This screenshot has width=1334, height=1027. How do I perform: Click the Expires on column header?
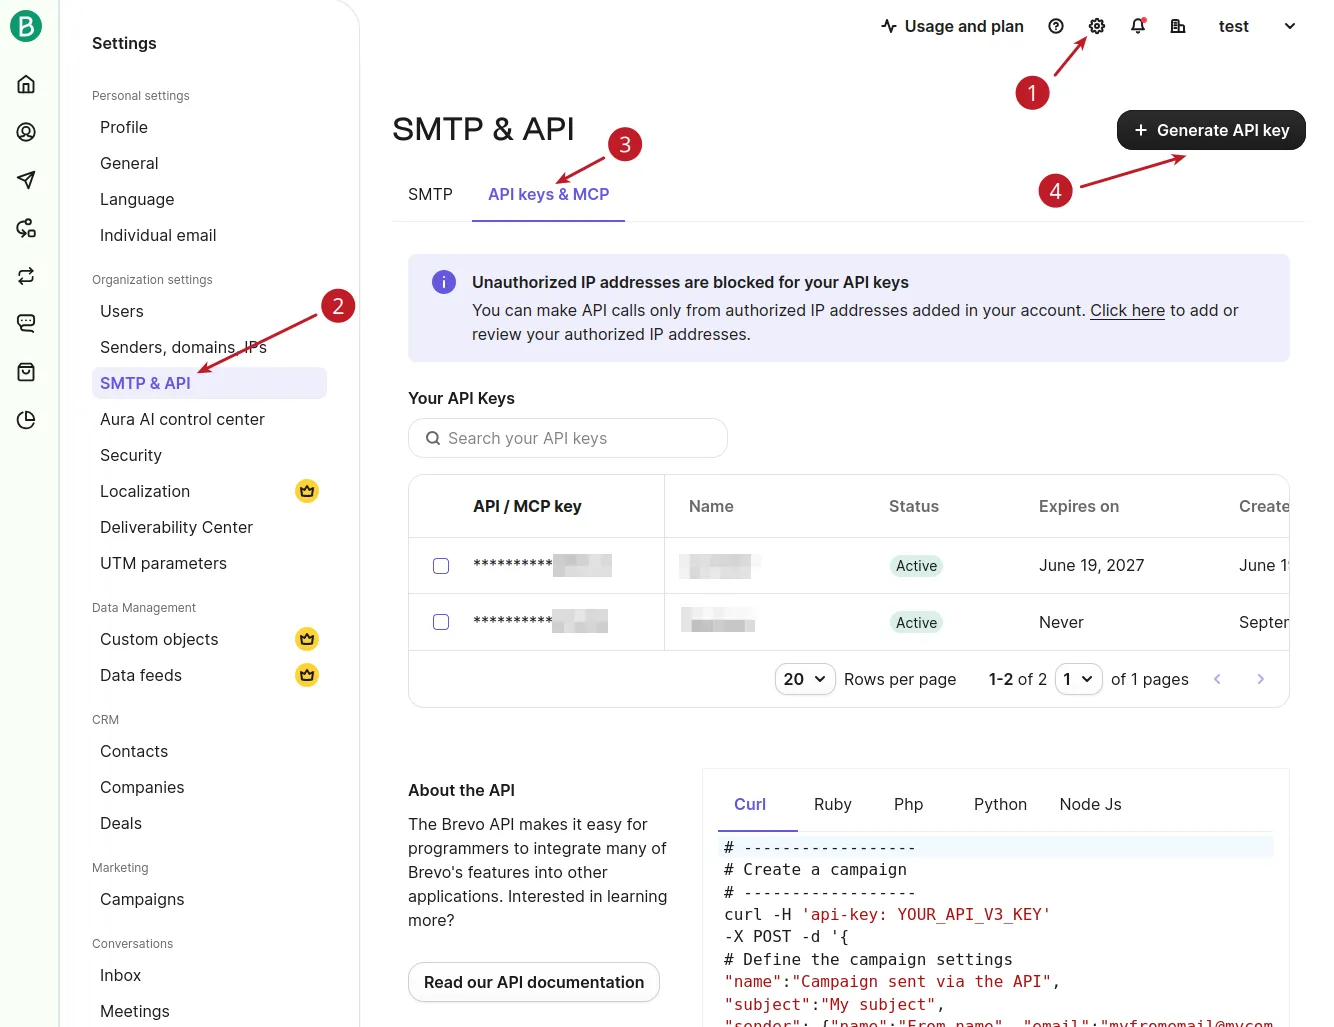click(x=1079, y=506)
